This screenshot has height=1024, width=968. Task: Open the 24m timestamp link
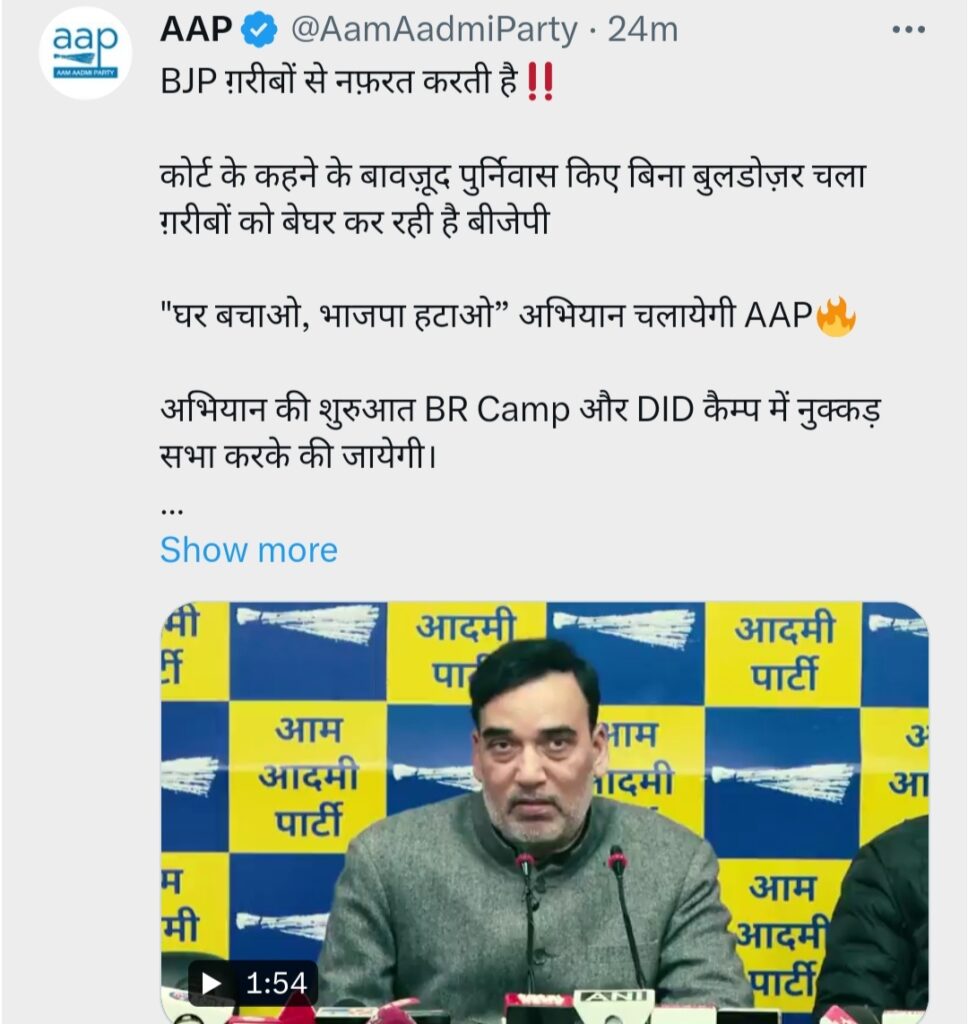tap(643, 29)
